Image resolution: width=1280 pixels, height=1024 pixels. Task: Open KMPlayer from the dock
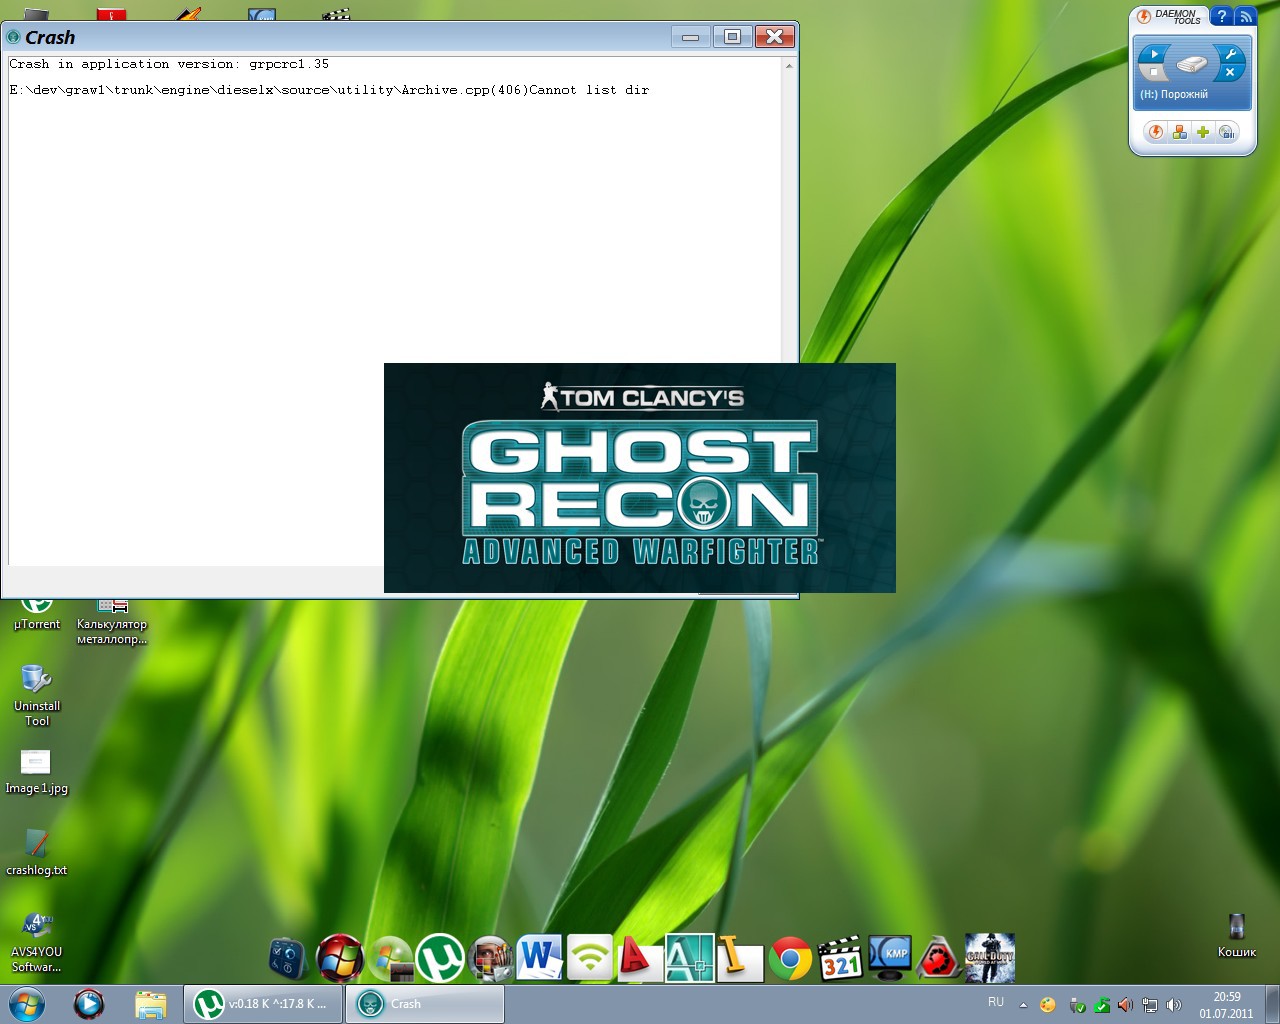[890, 958]
